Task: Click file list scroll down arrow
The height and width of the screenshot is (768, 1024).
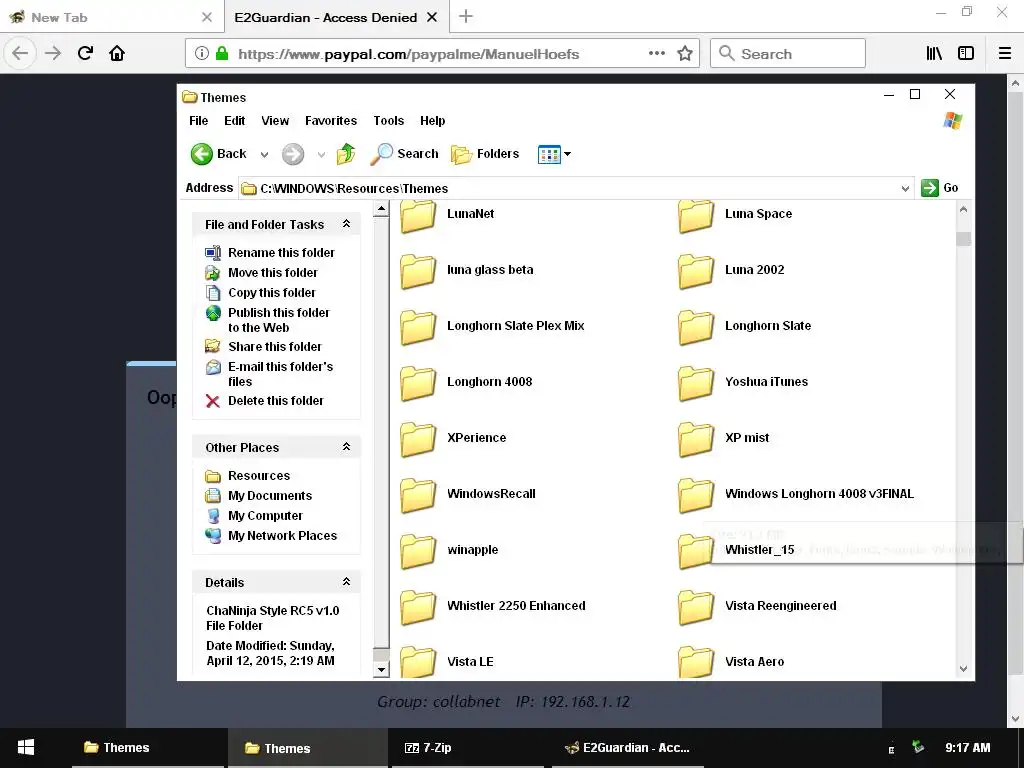Action: click(x=963, y=669)
